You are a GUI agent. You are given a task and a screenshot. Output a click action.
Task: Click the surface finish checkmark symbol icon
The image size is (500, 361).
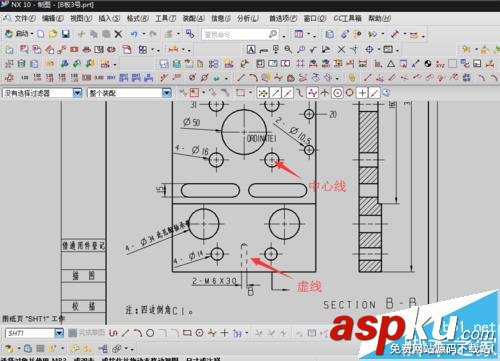point(313,50)
